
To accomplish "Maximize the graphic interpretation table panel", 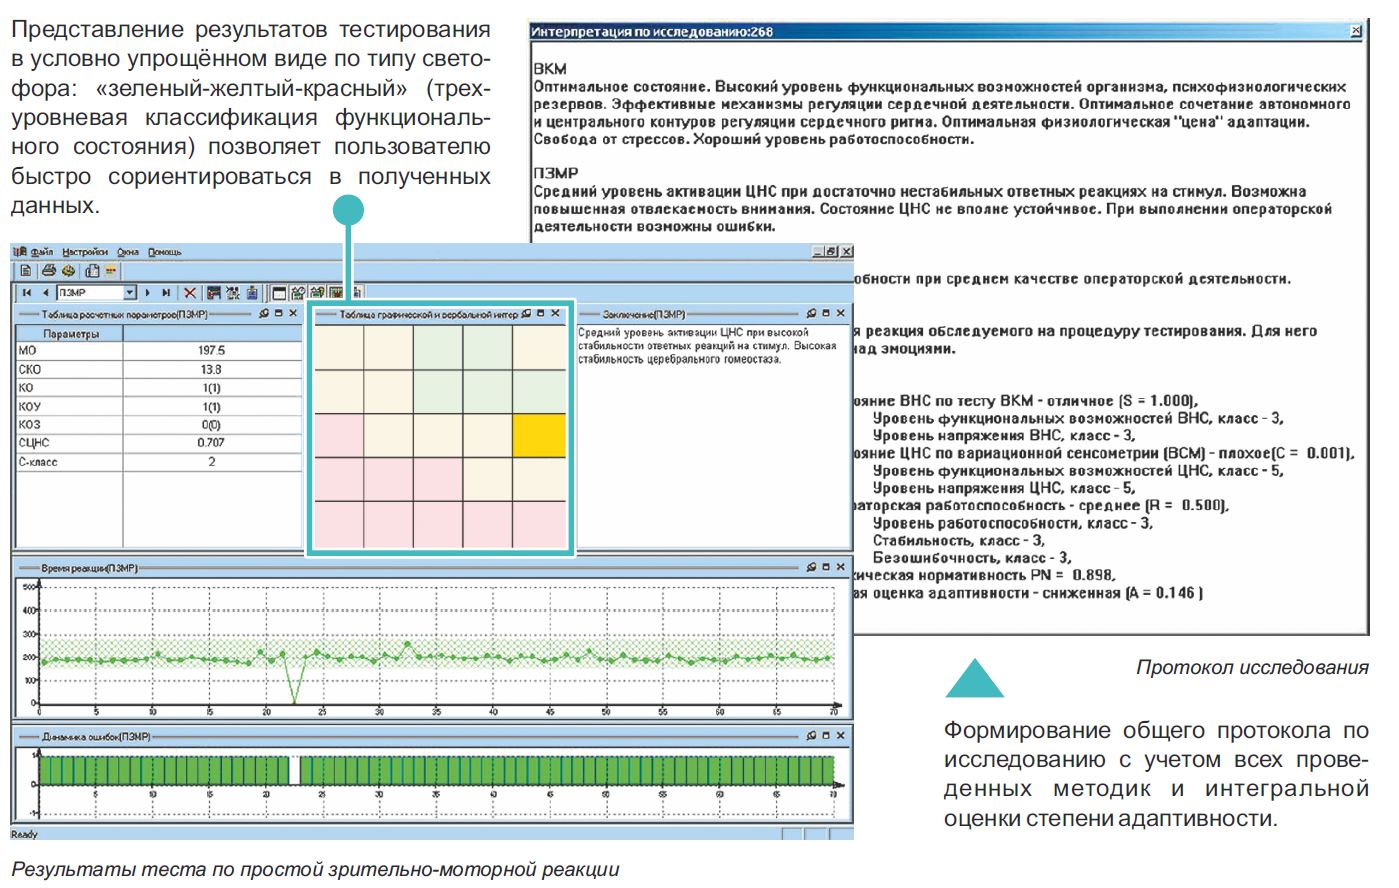I will 540,314.
